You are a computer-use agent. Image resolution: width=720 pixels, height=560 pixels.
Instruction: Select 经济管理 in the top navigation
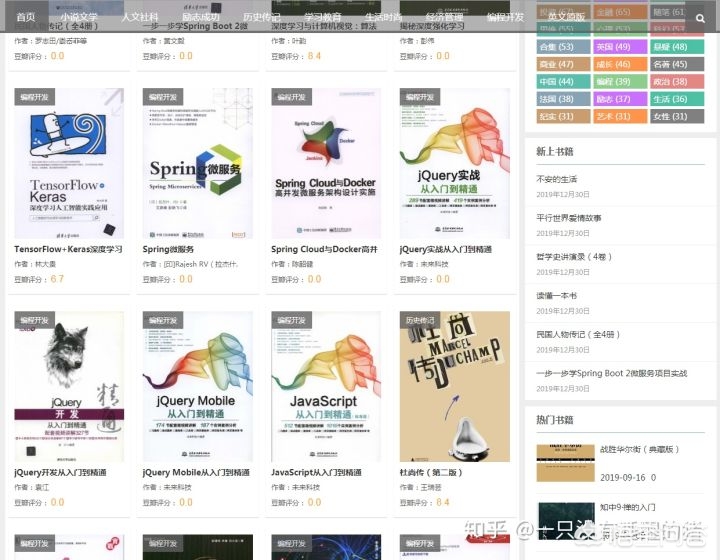pyautogui.click(x=444, y=17)
